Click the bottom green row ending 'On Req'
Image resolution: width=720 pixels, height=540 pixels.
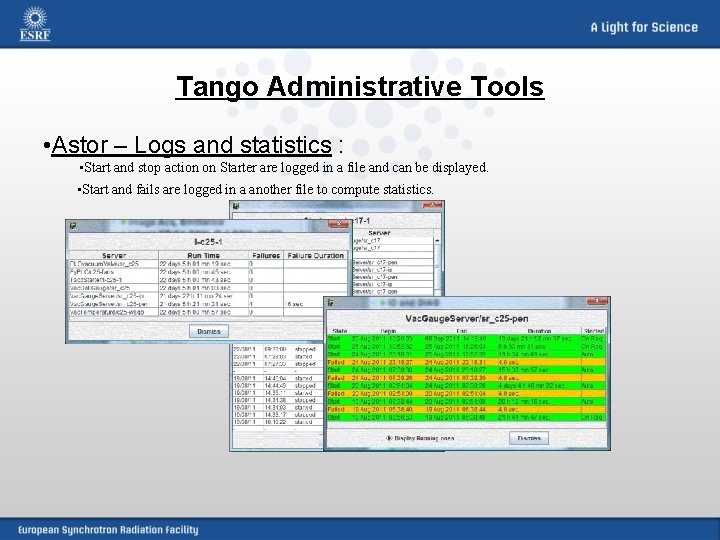(467, 417)
